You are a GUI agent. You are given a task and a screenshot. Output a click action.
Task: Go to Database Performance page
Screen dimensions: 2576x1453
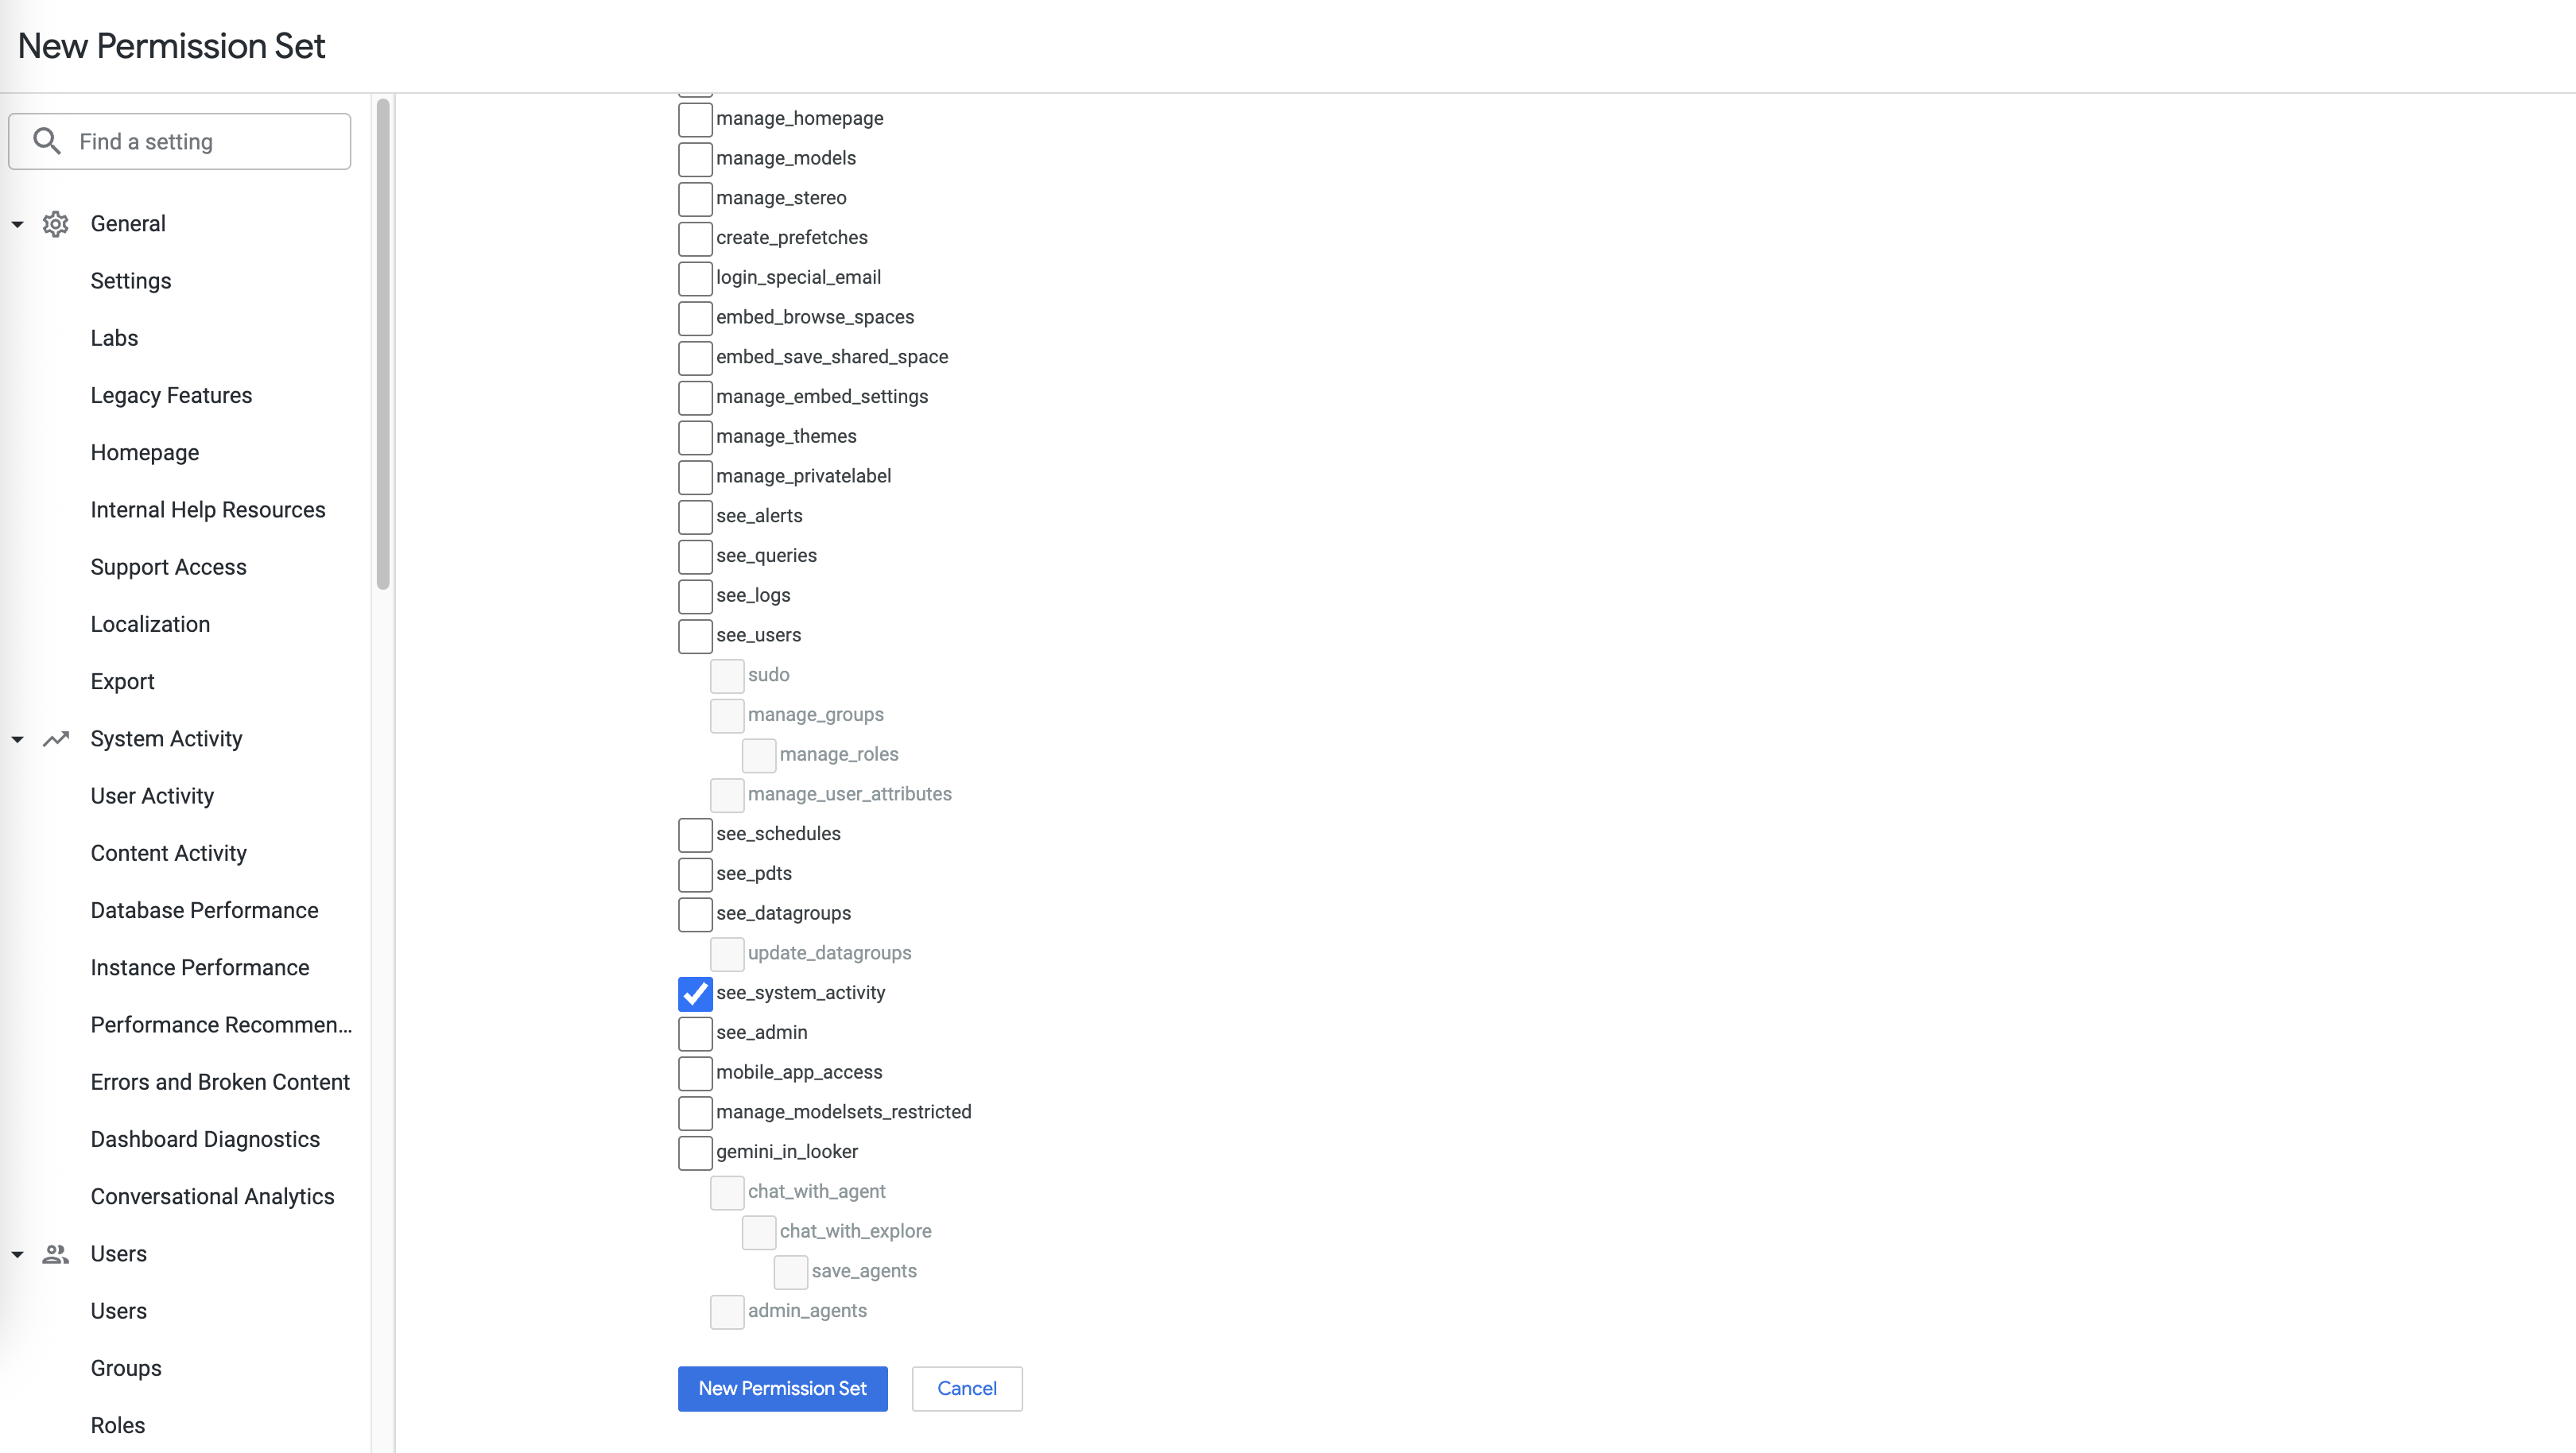pyautogui.click(x=204, y=910)
